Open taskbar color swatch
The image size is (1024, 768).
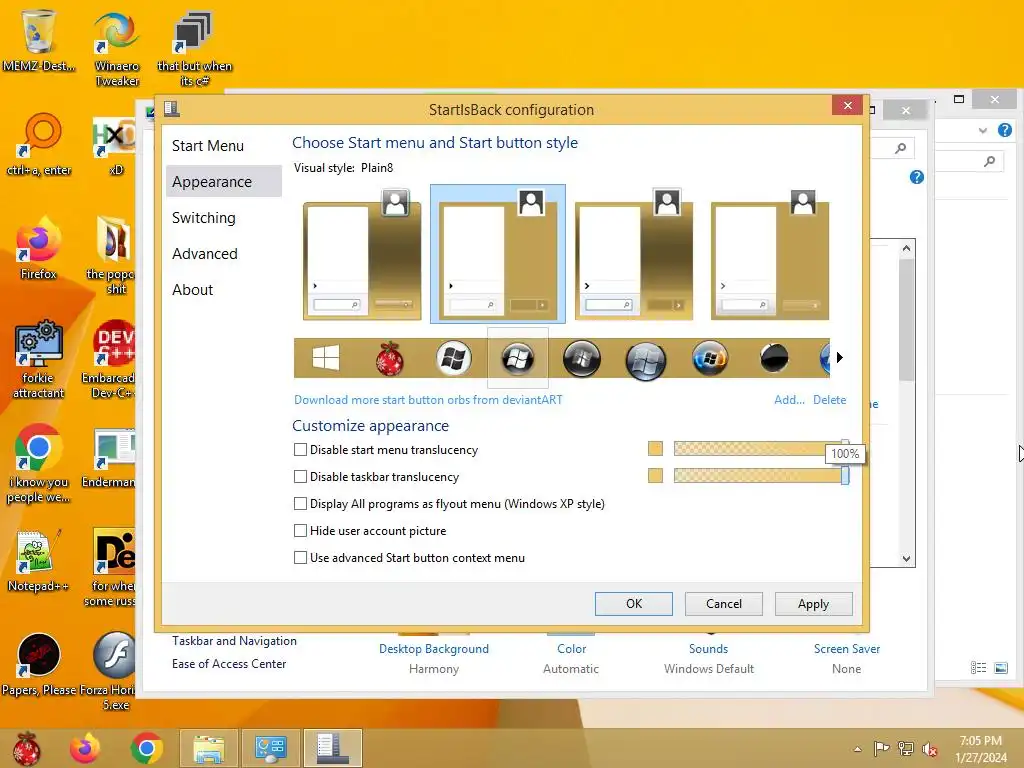pos(655,475)
